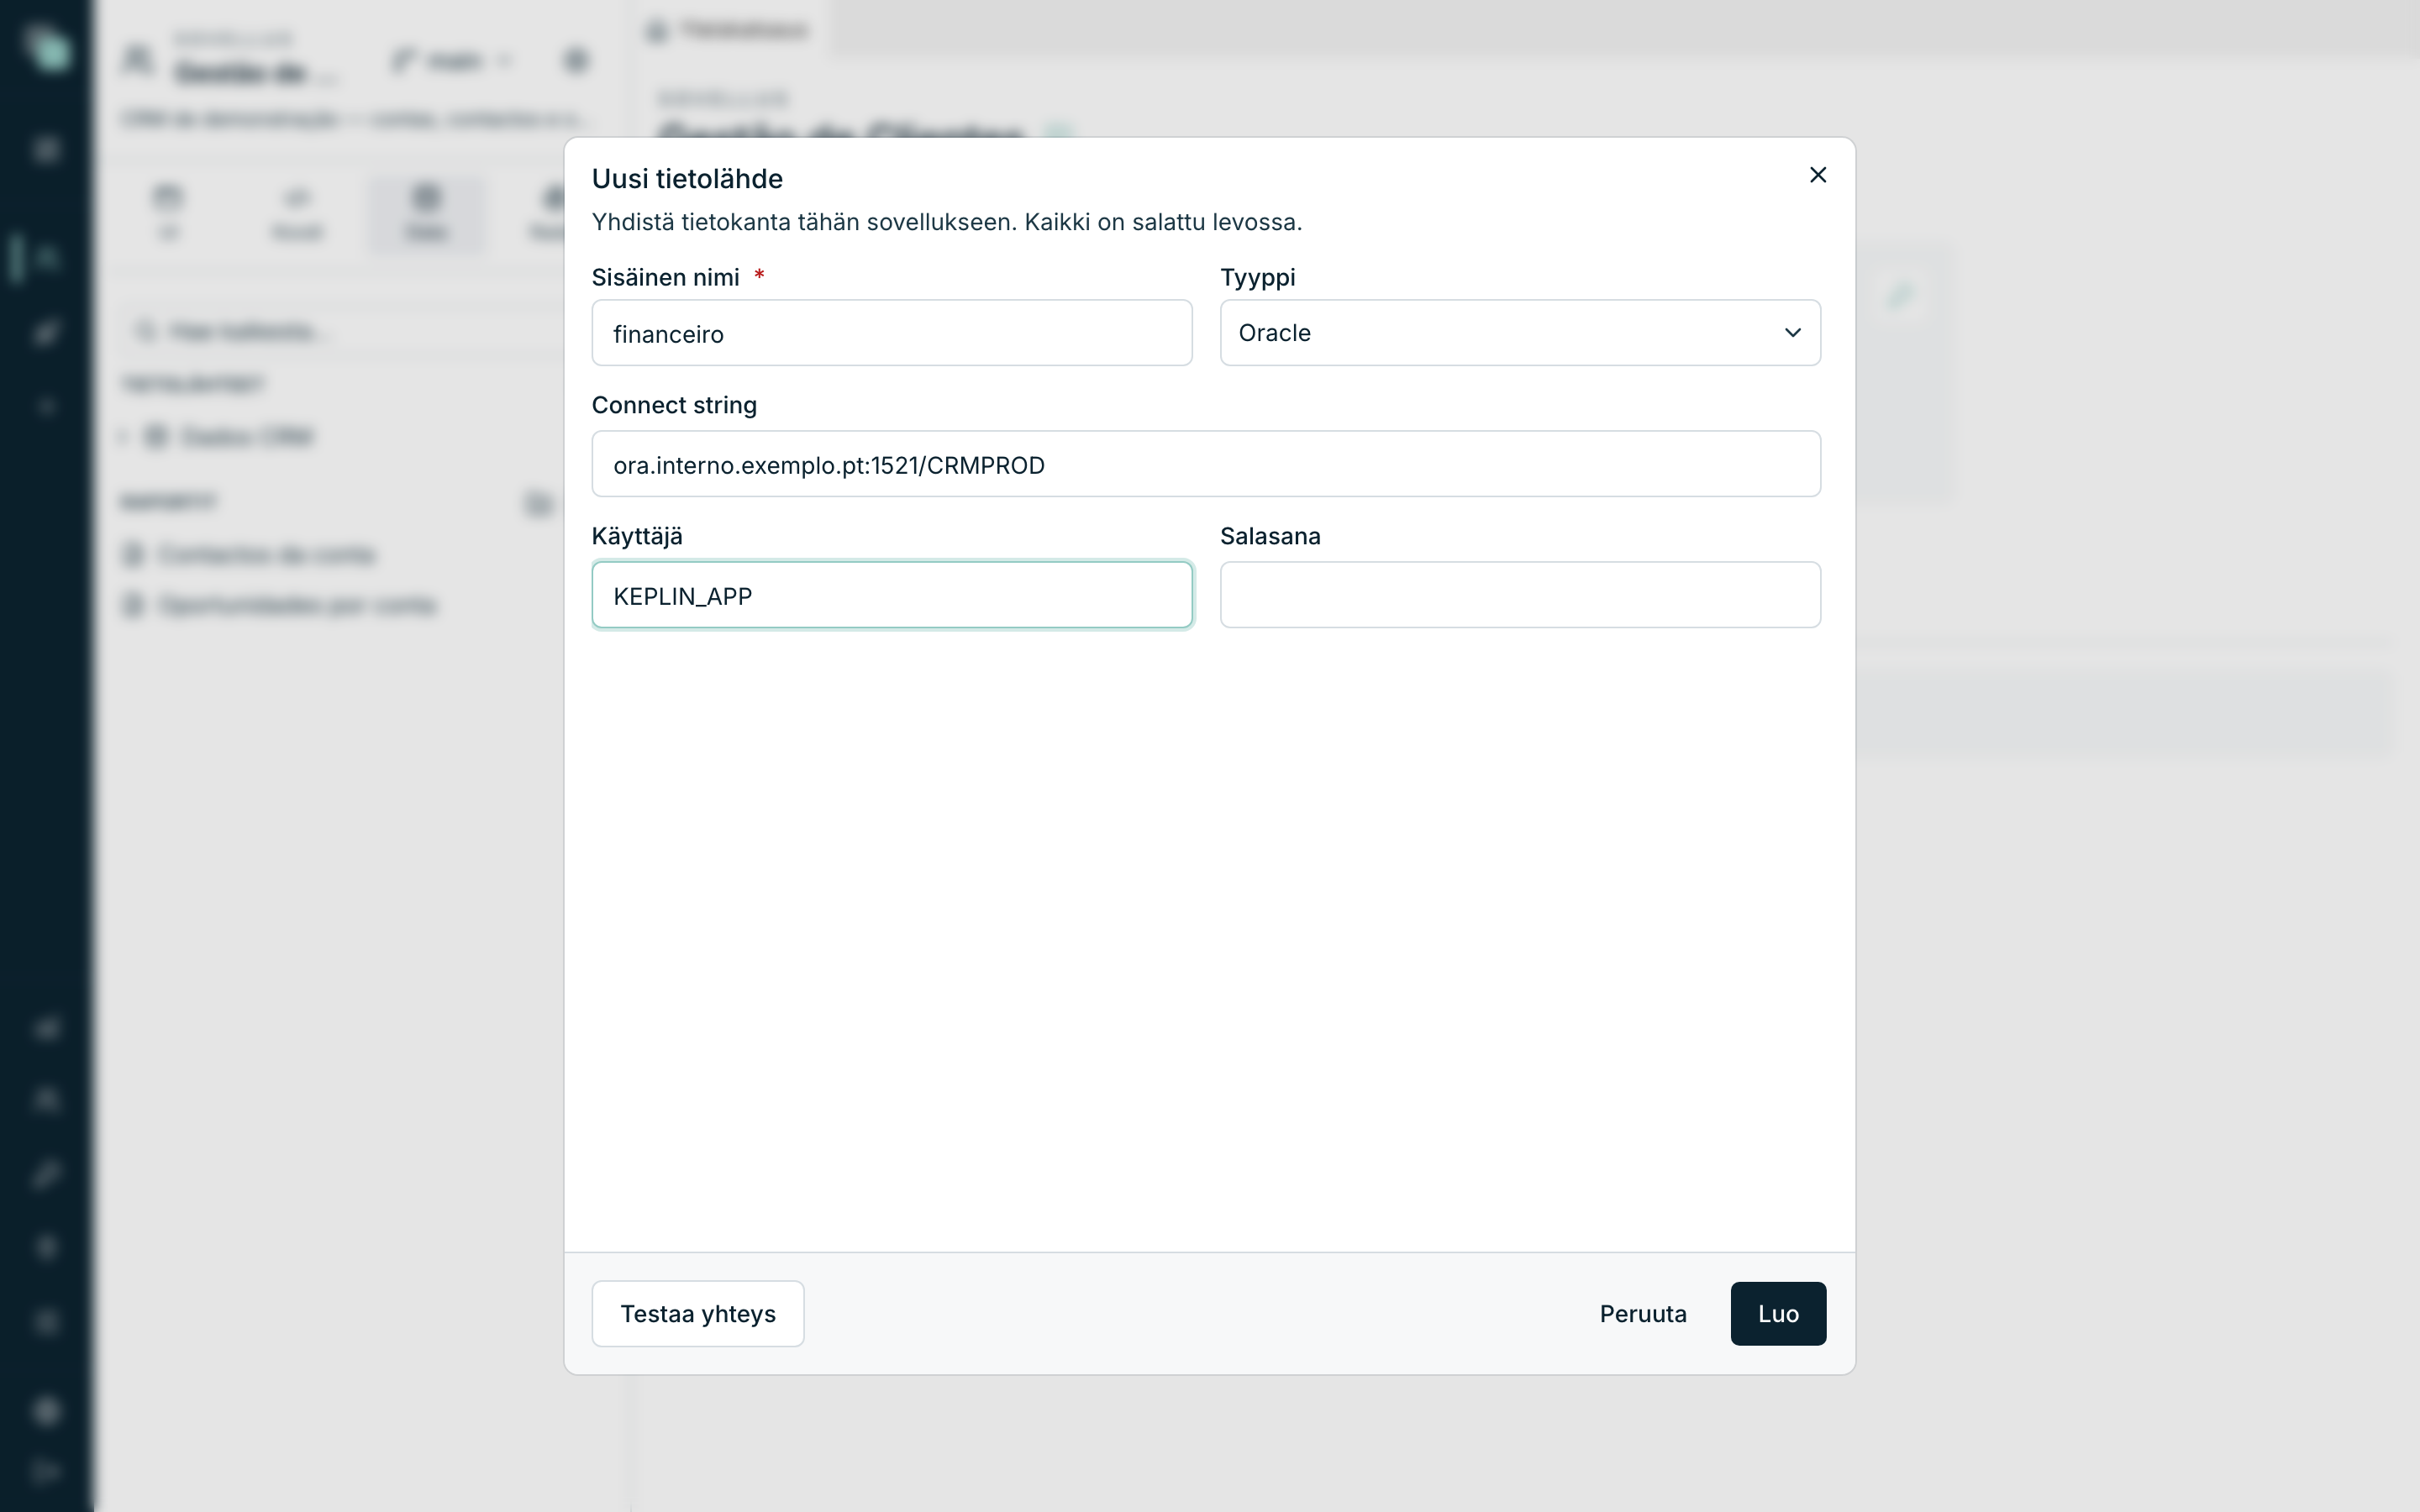Create the data source with Luo
The width and height of the screenshot is (2420, 1512).
tap(1778, 1313)
